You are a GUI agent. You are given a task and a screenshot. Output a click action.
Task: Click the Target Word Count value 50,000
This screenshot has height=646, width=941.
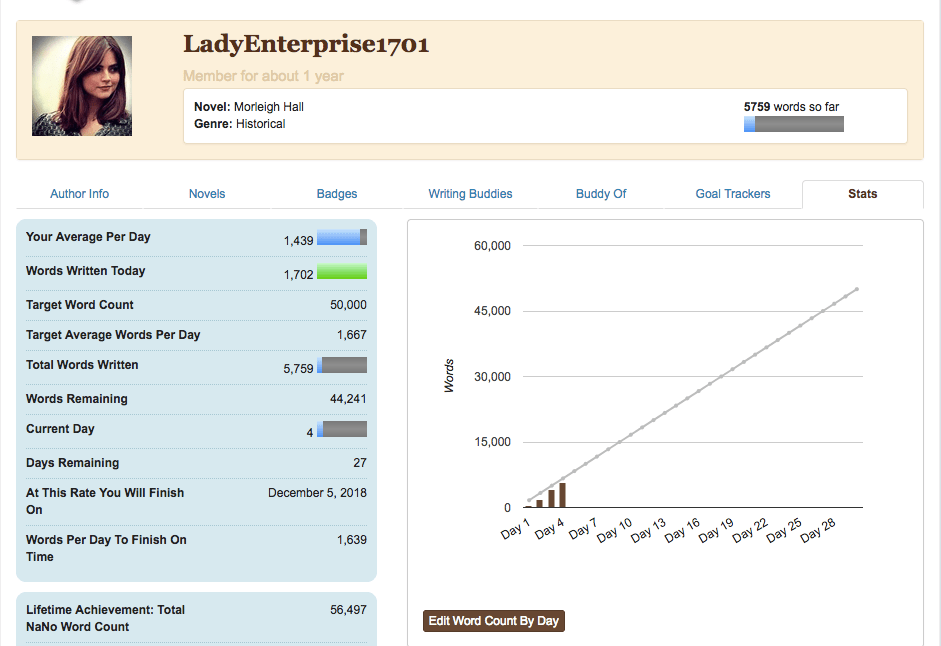click(x=348, y=305)
